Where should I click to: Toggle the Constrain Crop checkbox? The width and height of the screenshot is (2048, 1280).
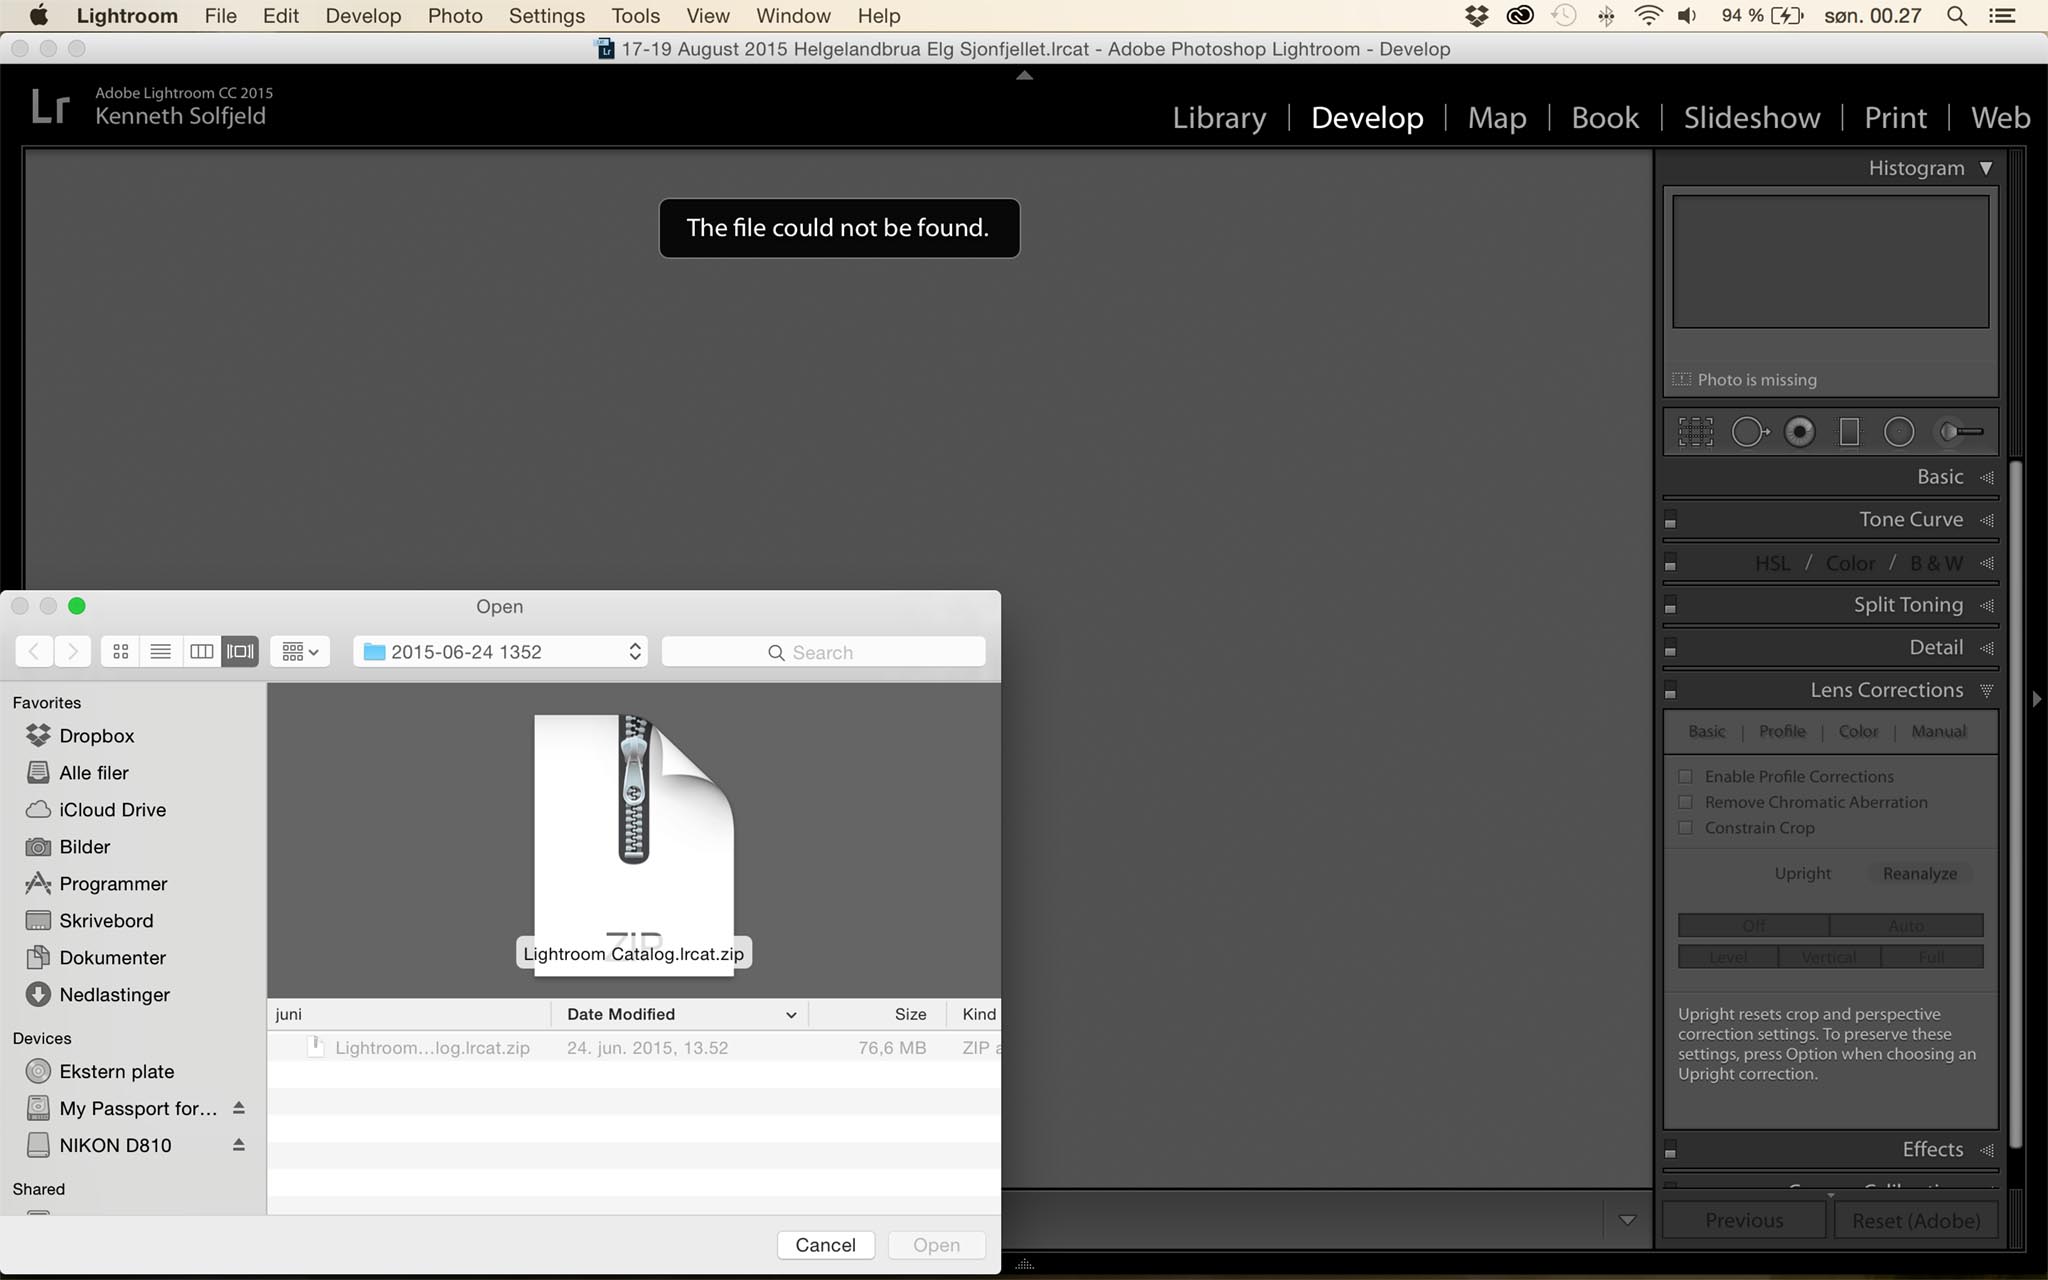tap(1686, 828)
